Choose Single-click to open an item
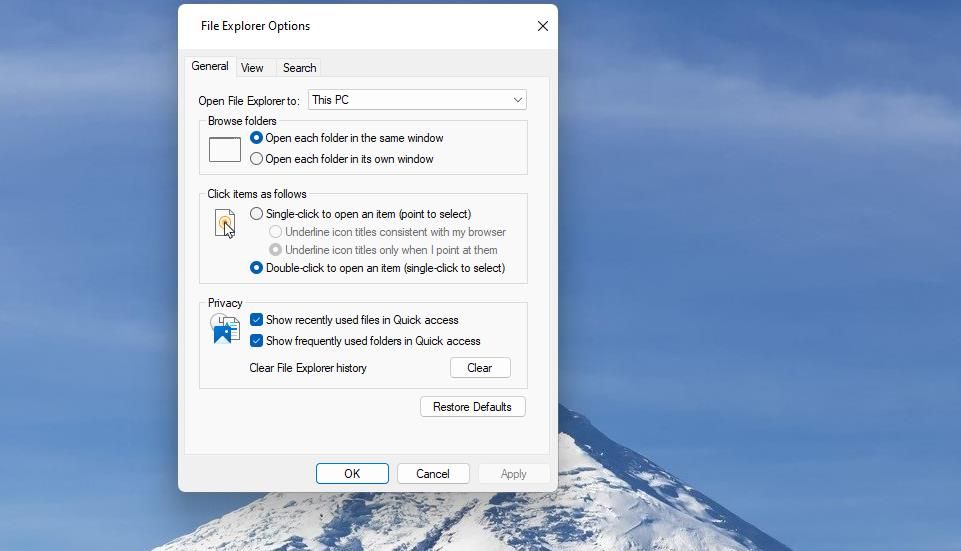This screenshot has width=961, height=551. [x=257, y=214]
